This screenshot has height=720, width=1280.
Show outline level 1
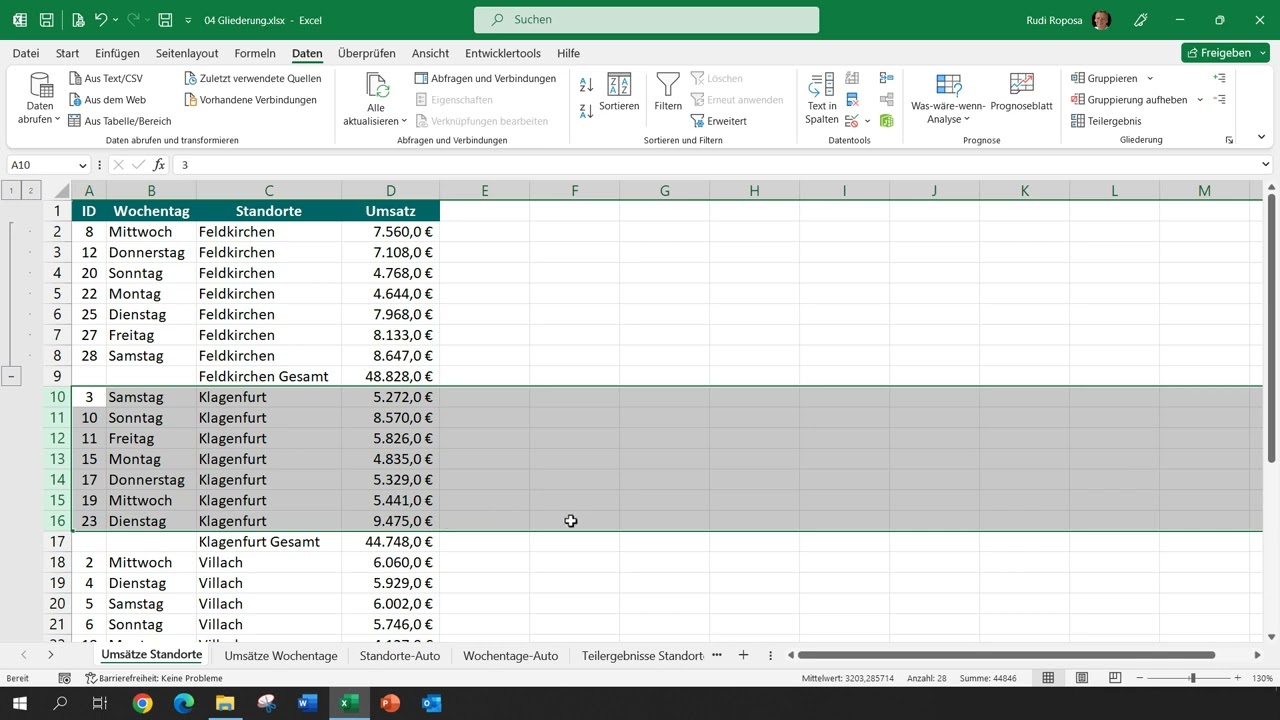tap(12, 190)
